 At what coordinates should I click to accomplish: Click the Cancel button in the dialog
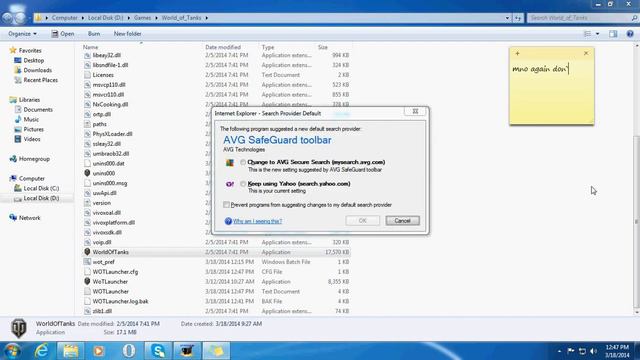(x=402, y=221)
